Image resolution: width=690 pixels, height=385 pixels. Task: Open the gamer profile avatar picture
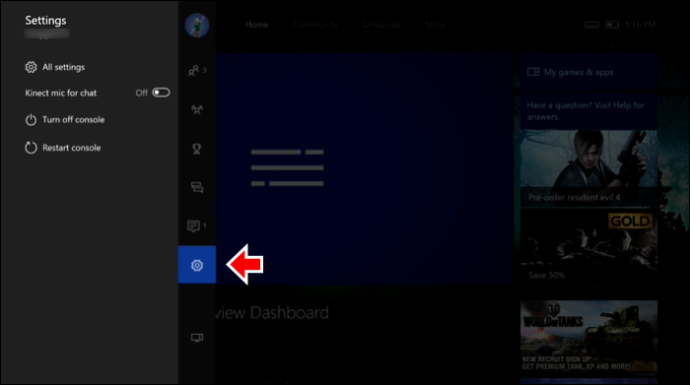197,25
